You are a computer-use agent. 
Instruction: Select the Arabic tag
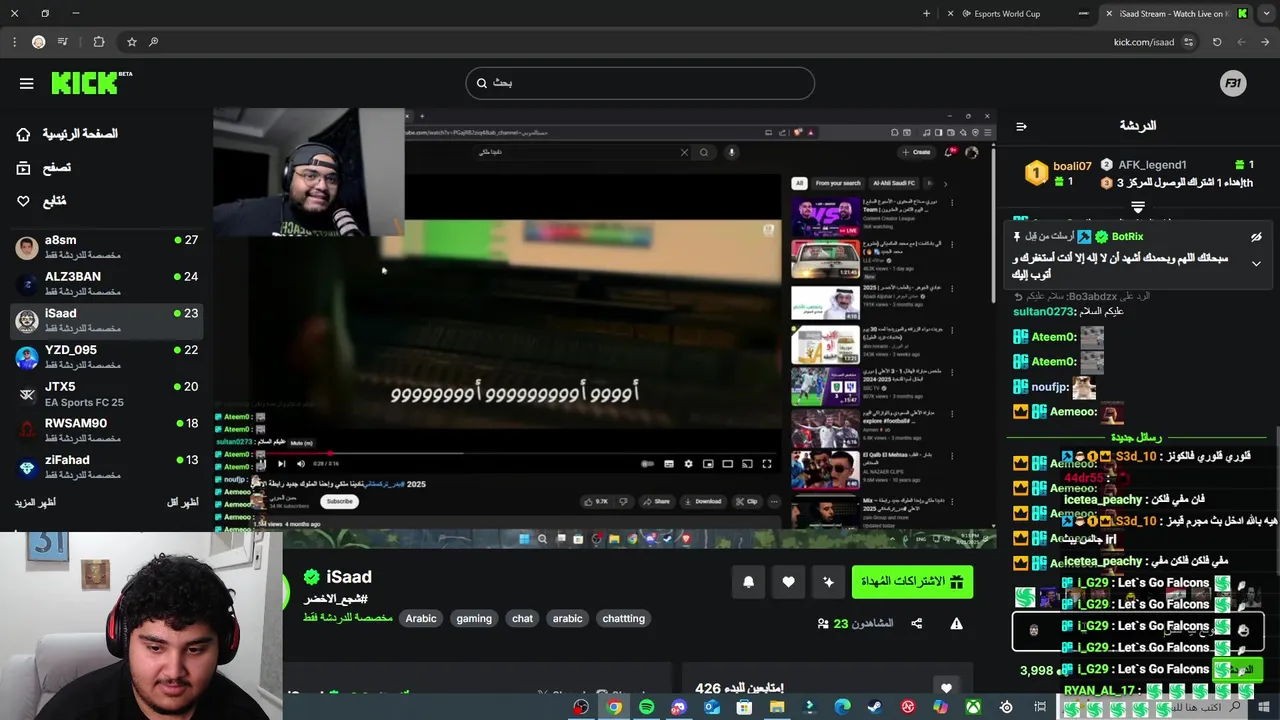421,619
